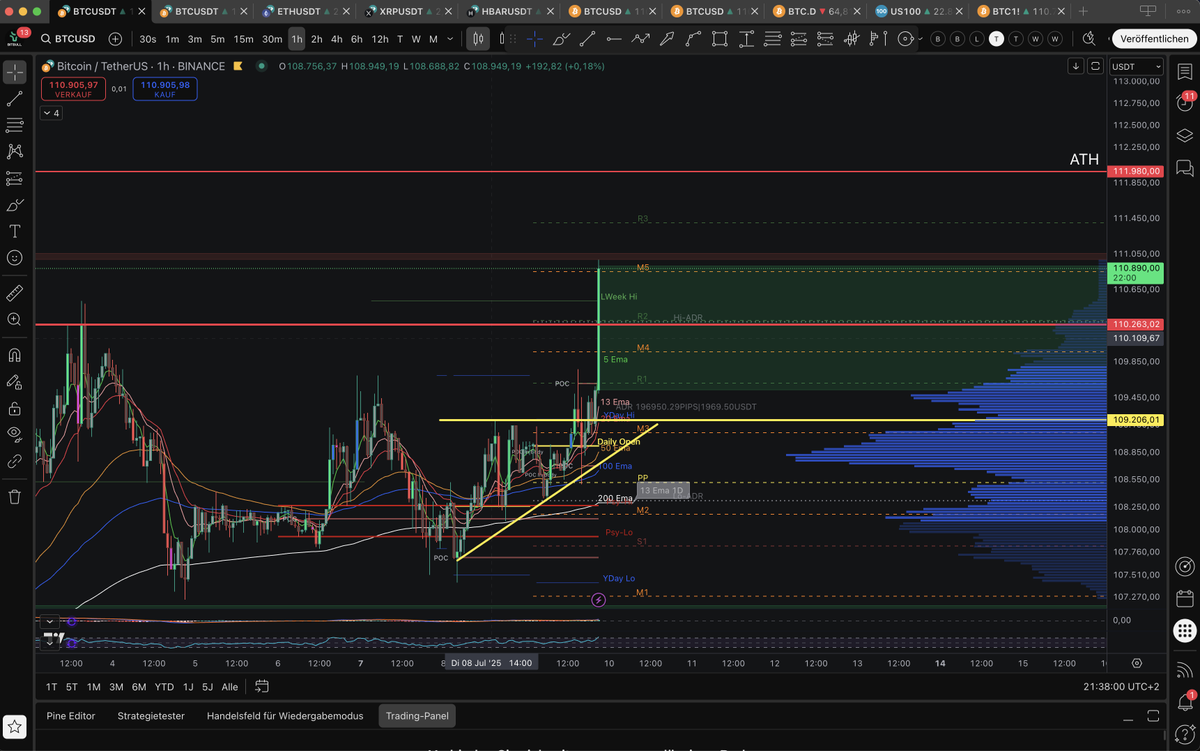Select the ruler measure tool
The height and width of the screenshot is (751, 1200).
pos(15,293)
